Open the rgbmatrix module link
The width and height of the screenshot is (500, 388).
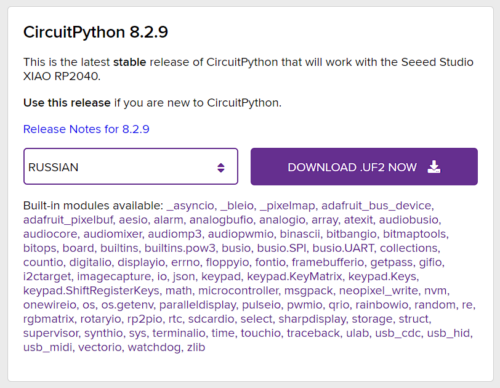[49, 319]
